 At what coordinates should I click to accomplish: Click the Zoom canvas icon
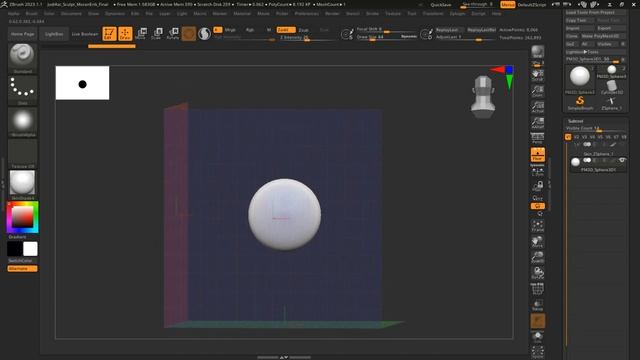click(x=538, y=91)
